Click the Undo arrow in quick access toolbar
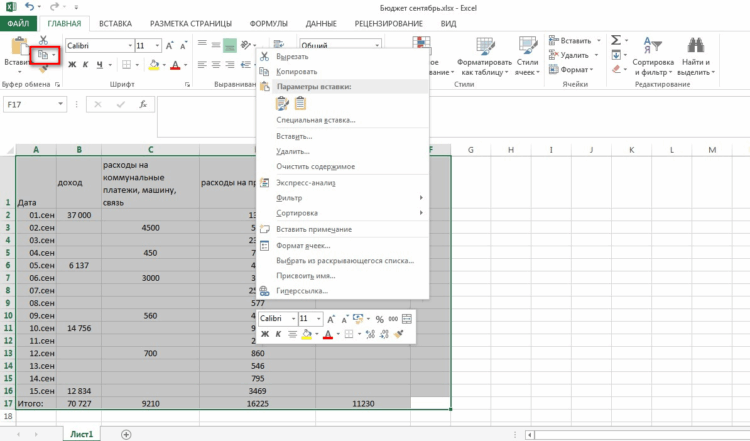 coord(30,7)
